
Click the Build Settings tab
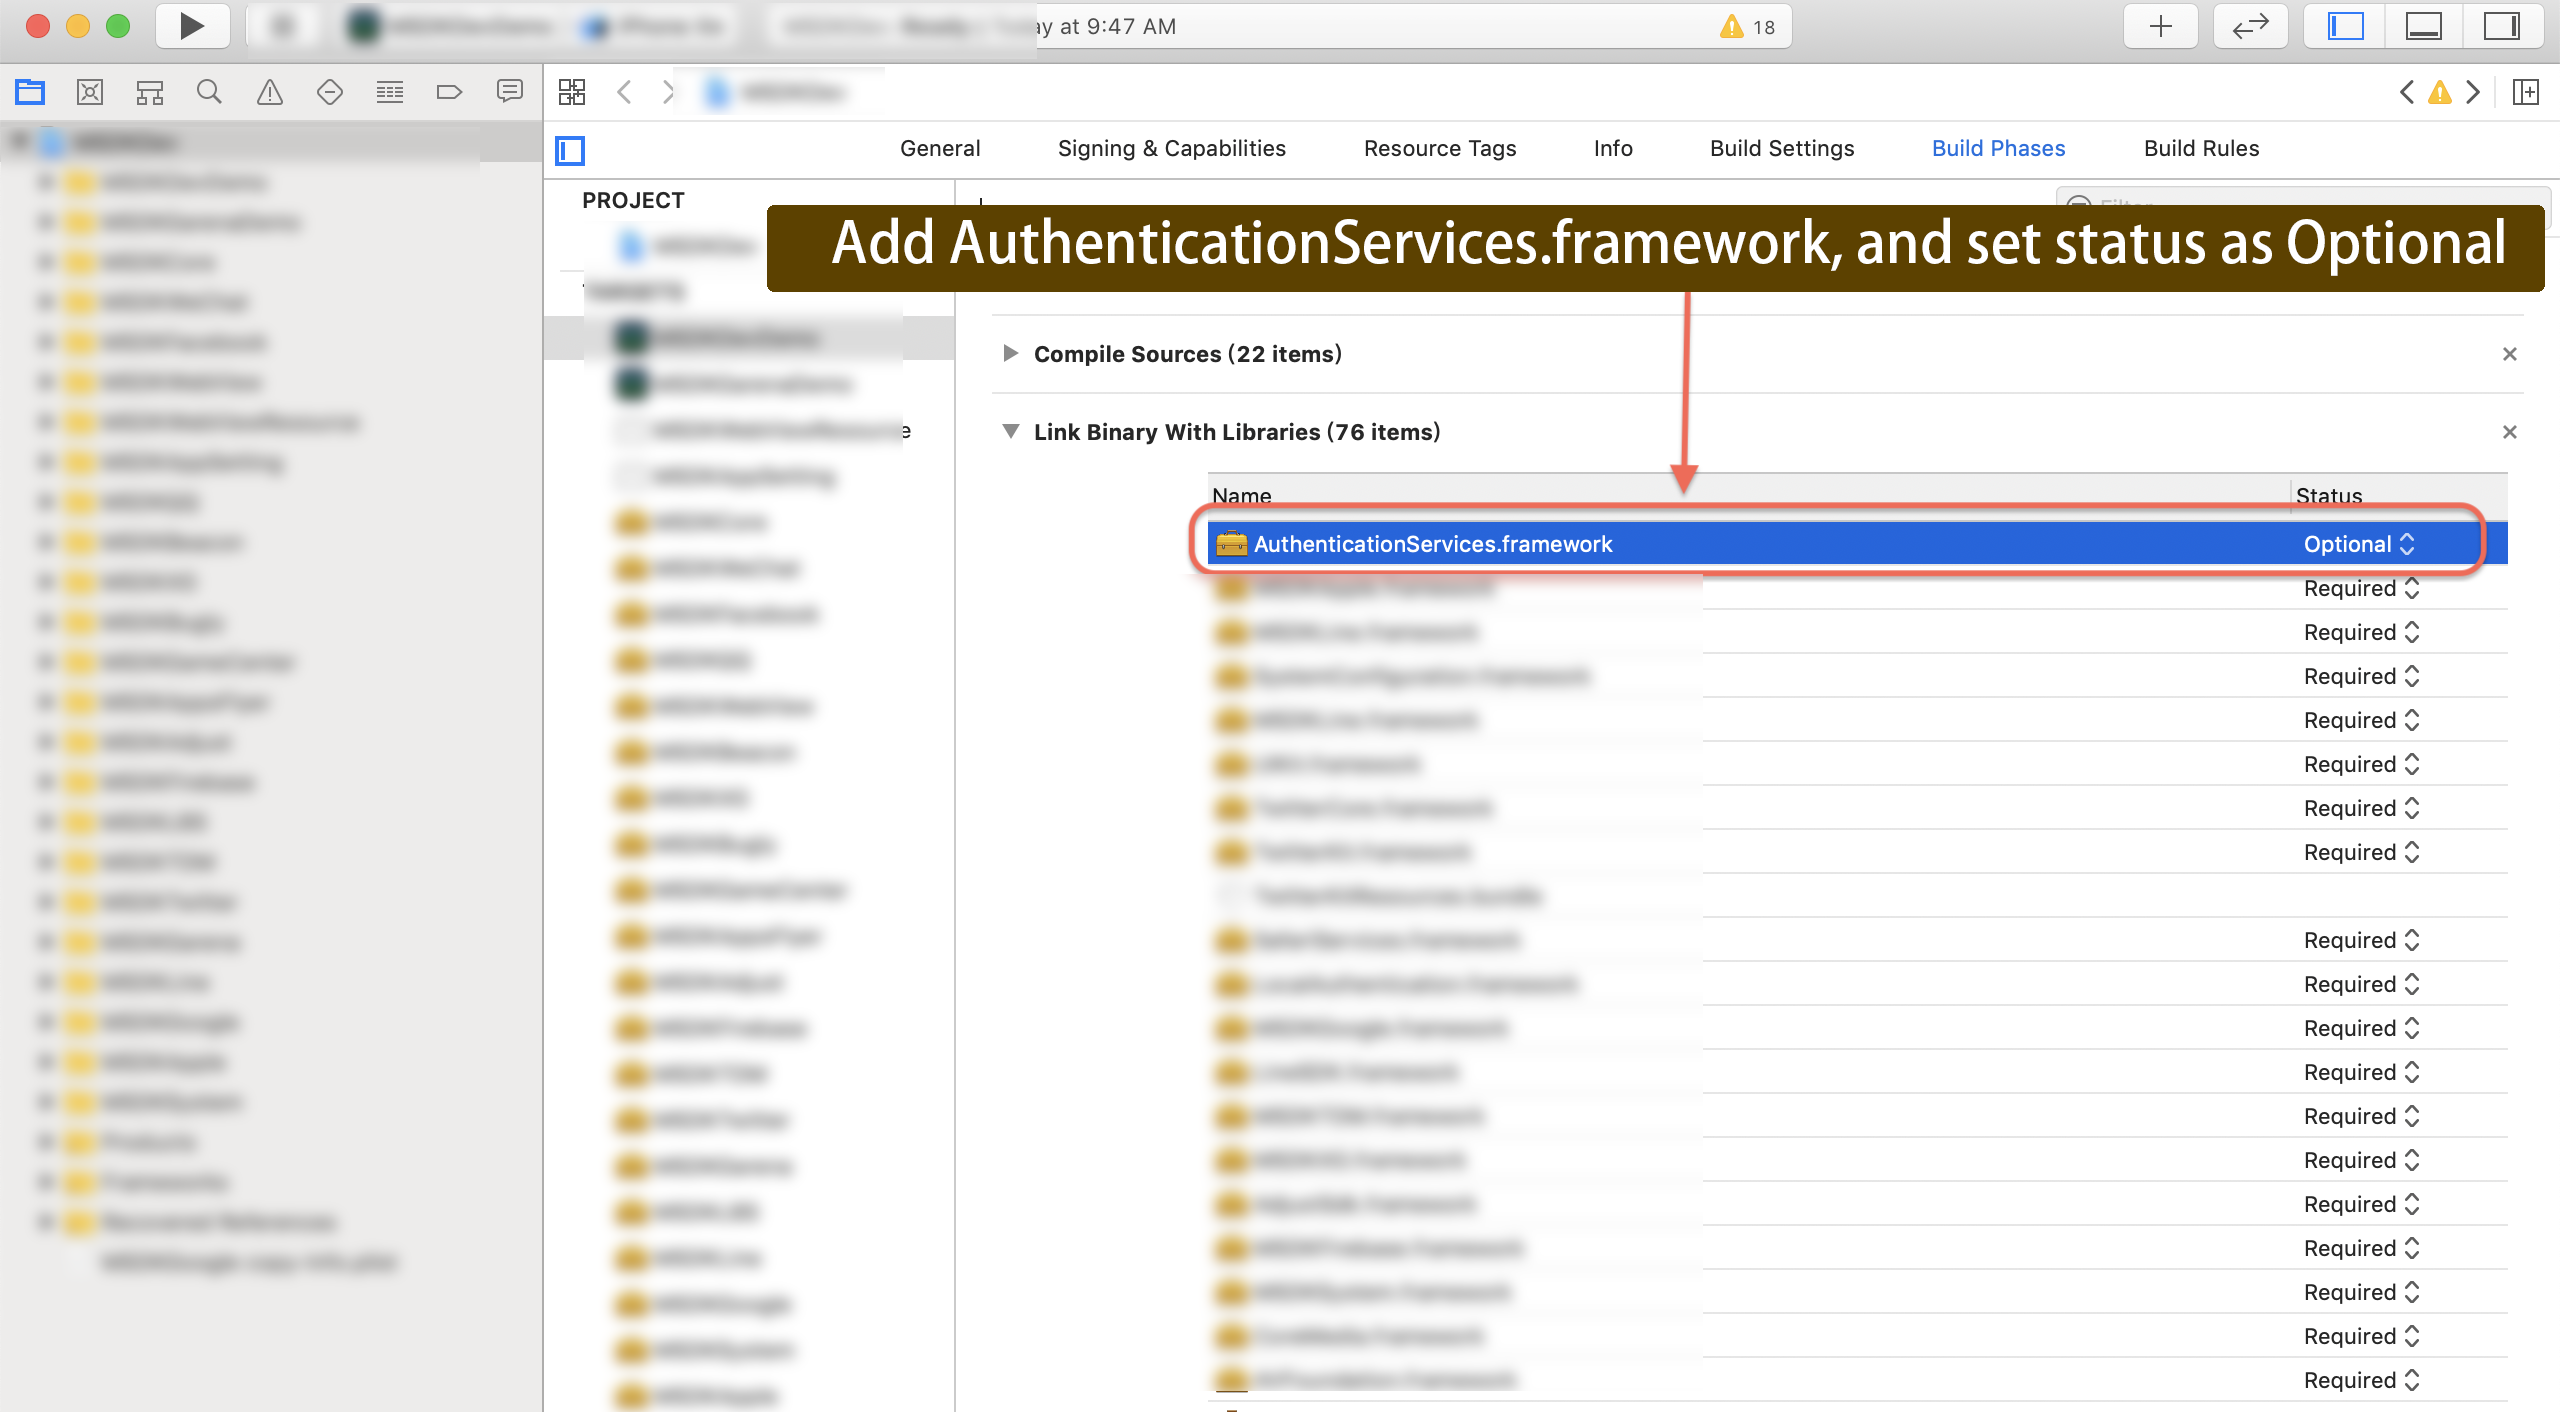(x=1781, y=148)
